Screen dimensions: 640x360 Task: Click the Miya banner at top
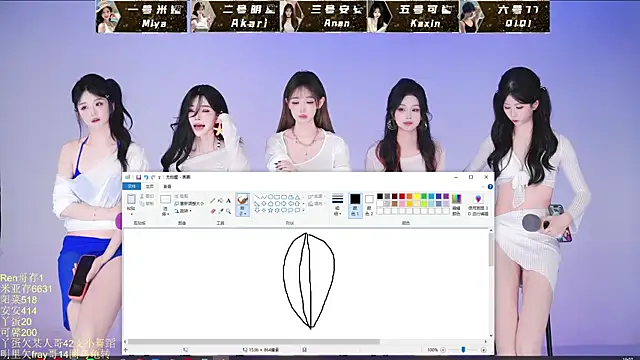point(142,17)
